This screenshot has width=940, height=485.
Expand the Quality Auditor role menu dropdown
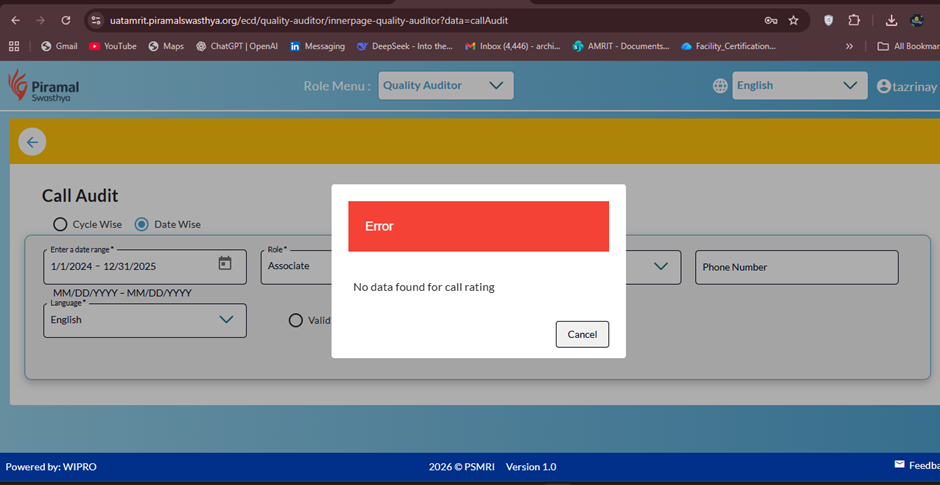coord(444,86)
